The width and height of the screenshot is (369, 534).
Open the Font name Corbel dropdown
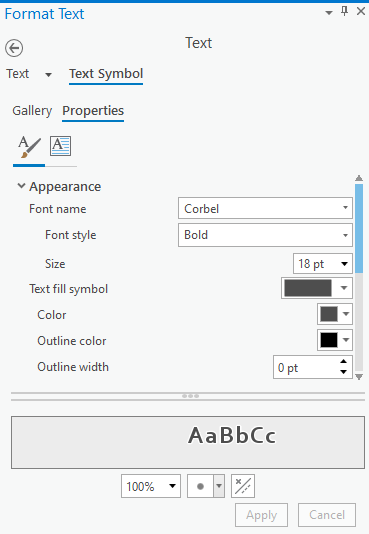coord(265,208)
